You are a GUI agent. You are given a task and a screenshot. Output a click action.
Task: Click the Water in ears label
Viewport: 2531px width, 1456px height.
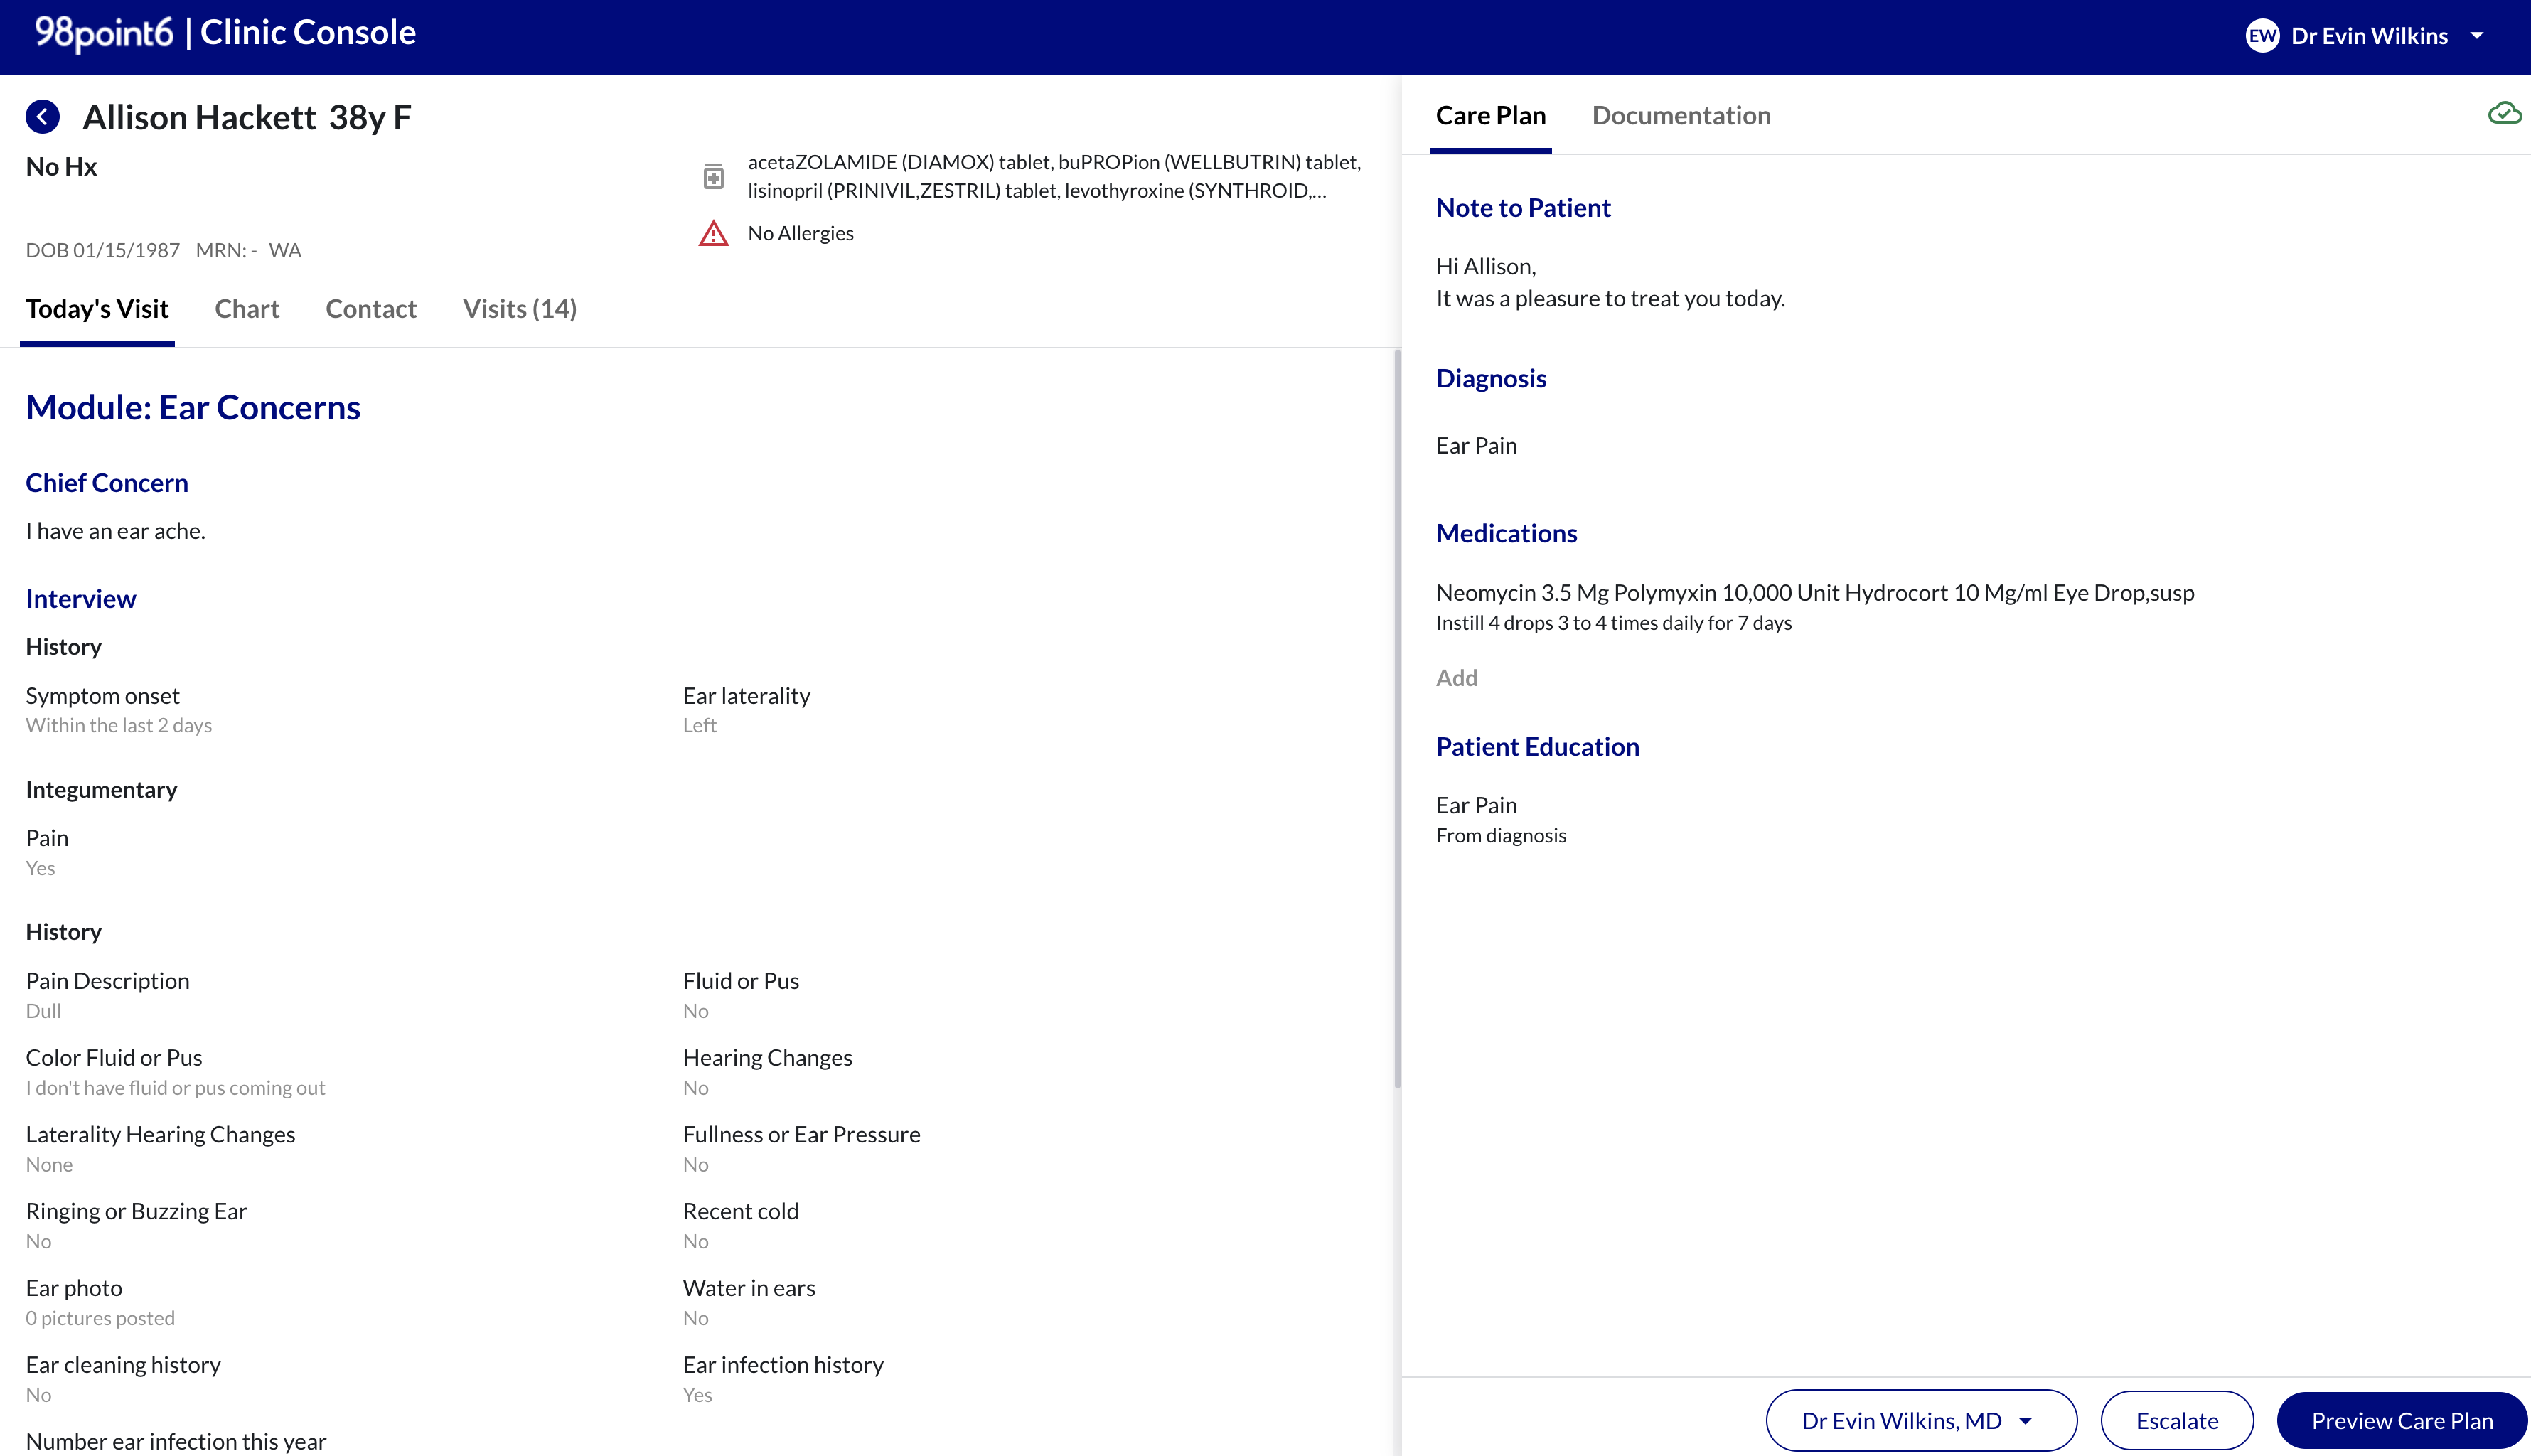(x=749, y=1288)
